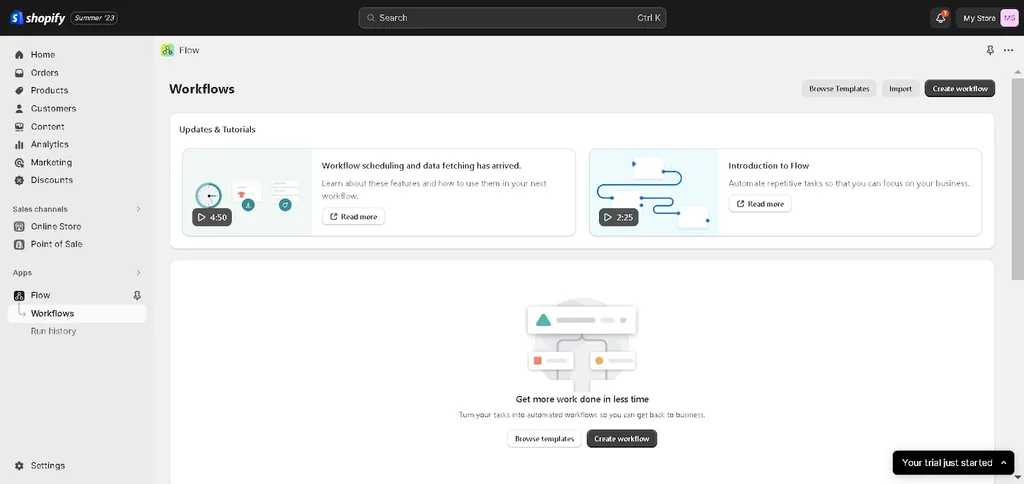Click the pin icon beside Flow in sidebar

(137, 295)
